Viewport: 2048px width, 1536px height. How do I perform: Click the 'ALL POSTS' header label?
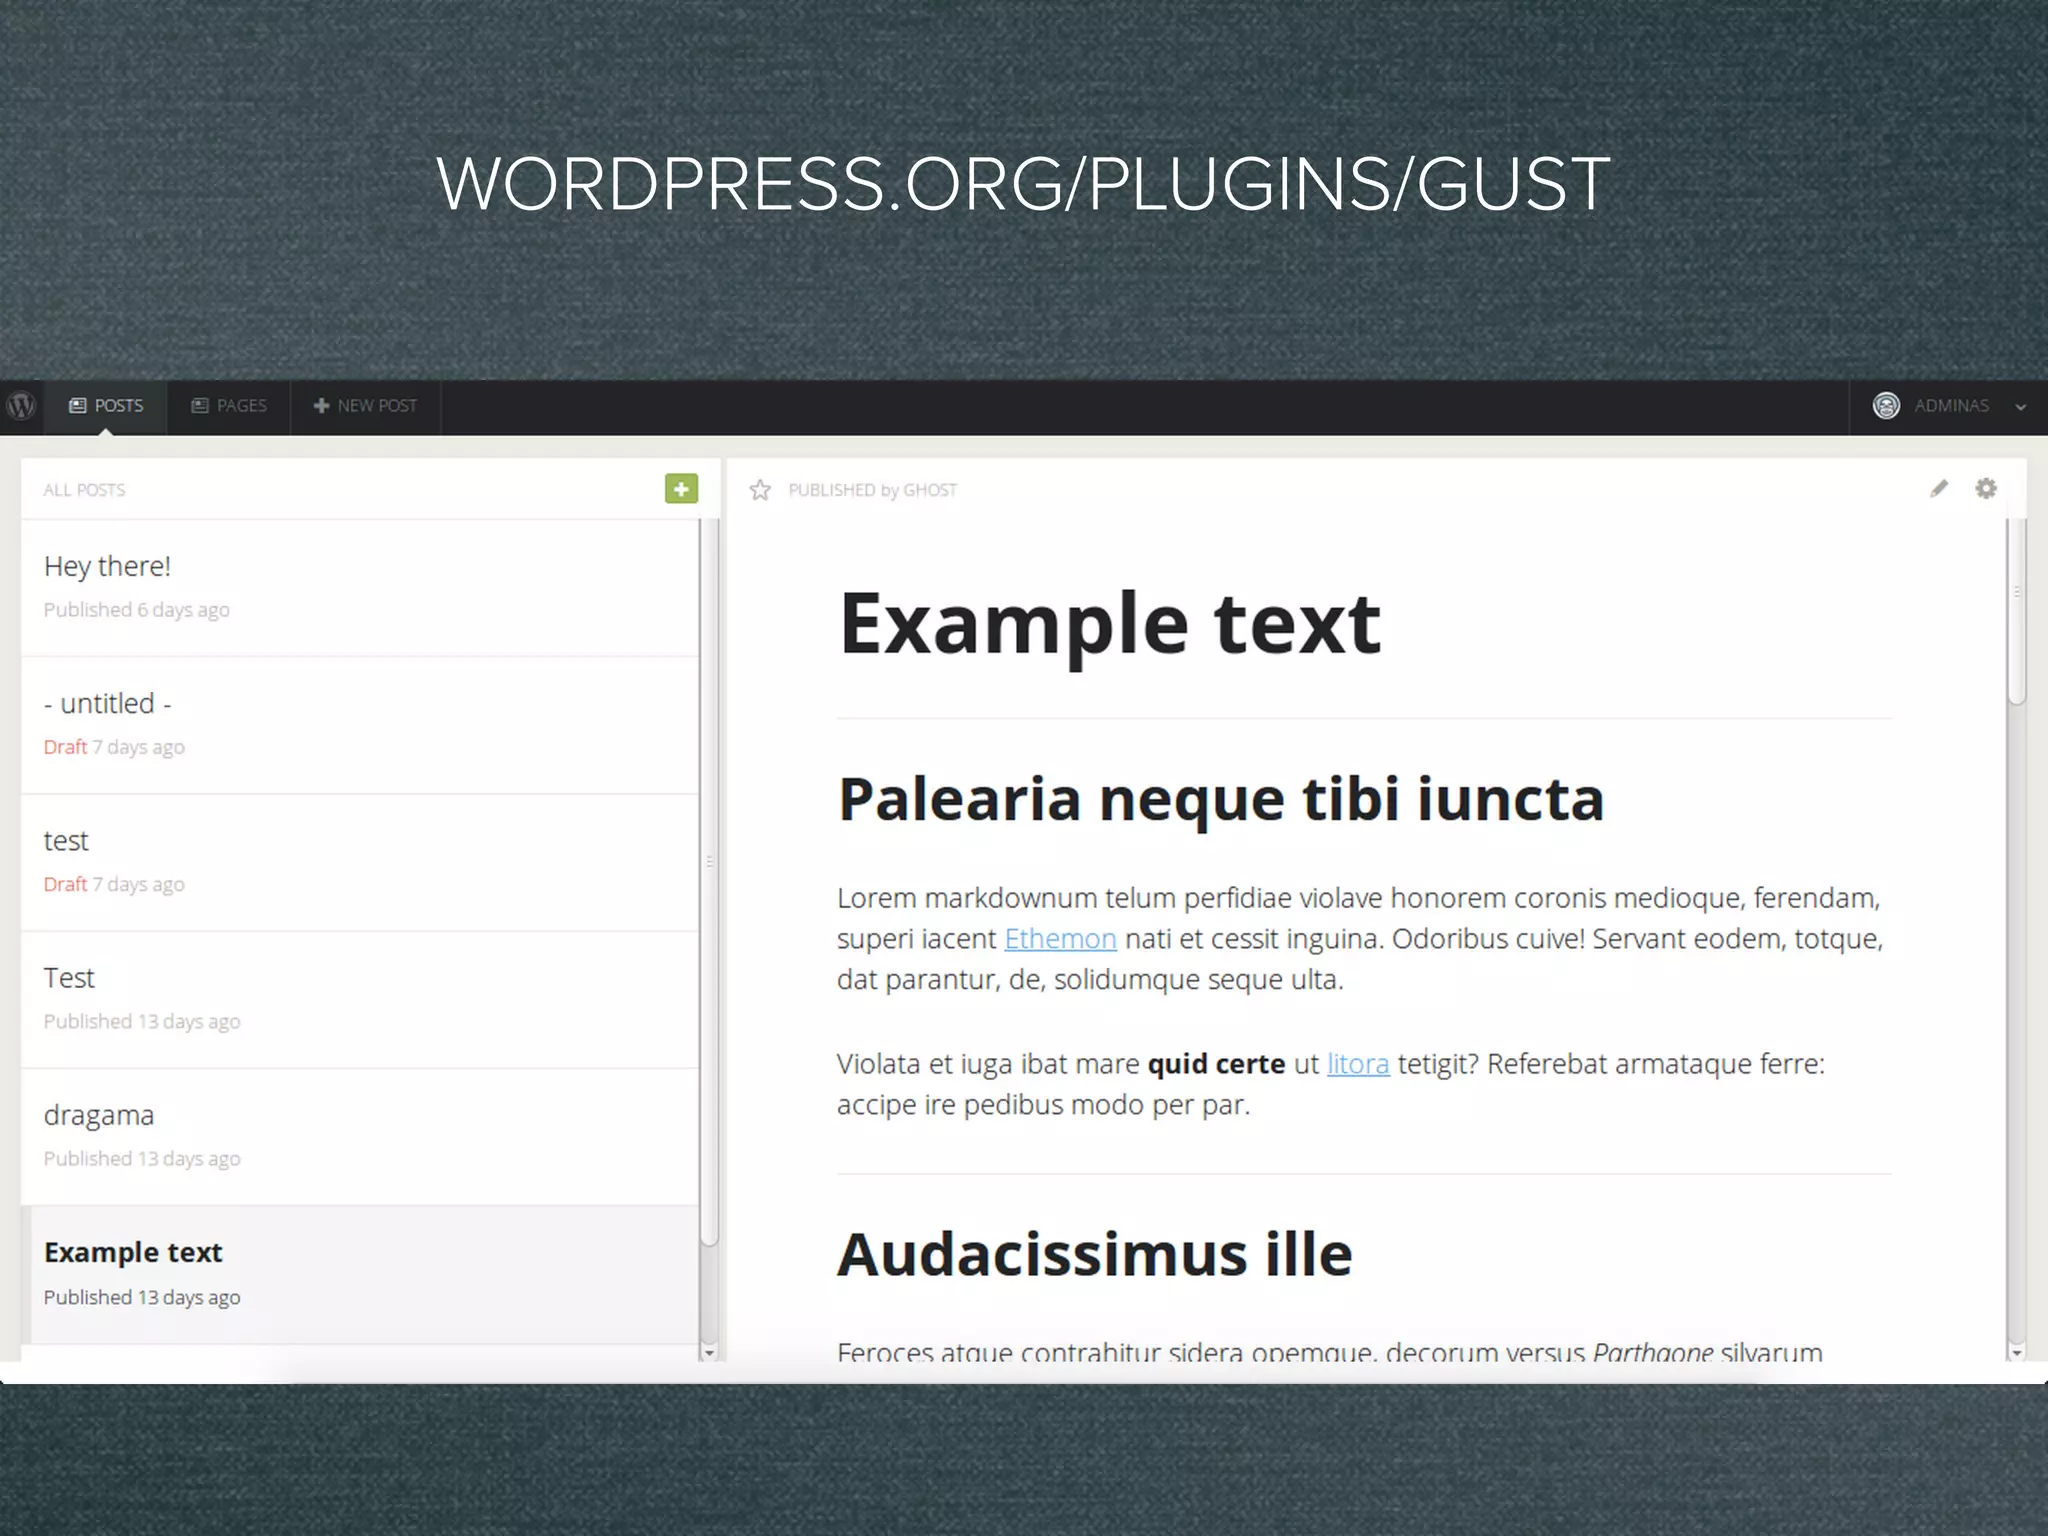[84, 490]
